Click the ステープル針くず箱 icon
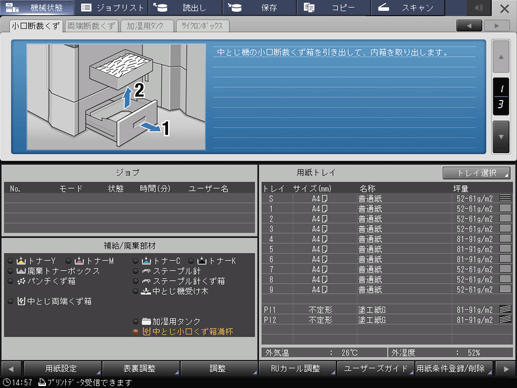Image resolution: width=517 pixels, height=388 pixels. point(146,281)
